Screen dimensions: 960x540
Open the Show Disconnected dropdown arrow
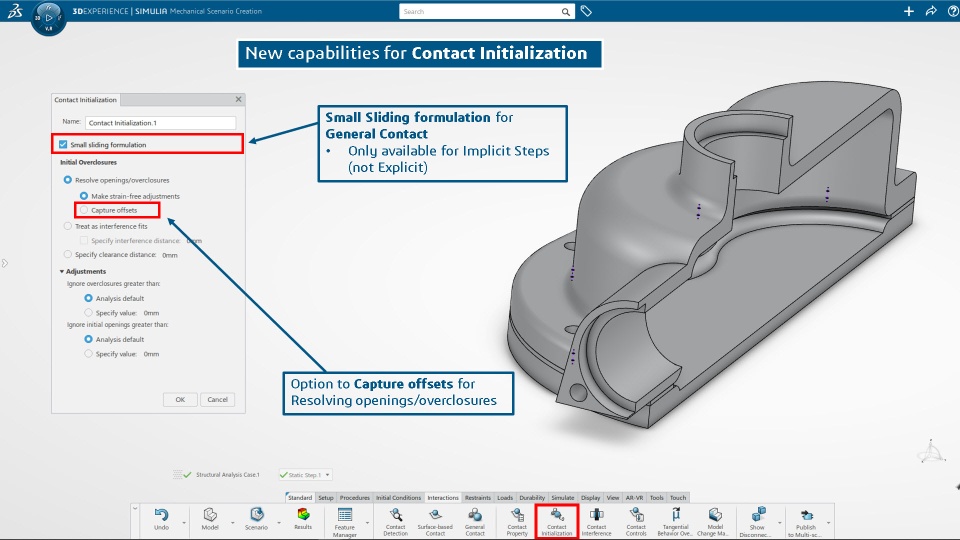pyautogui.click(x=779, y=523)
